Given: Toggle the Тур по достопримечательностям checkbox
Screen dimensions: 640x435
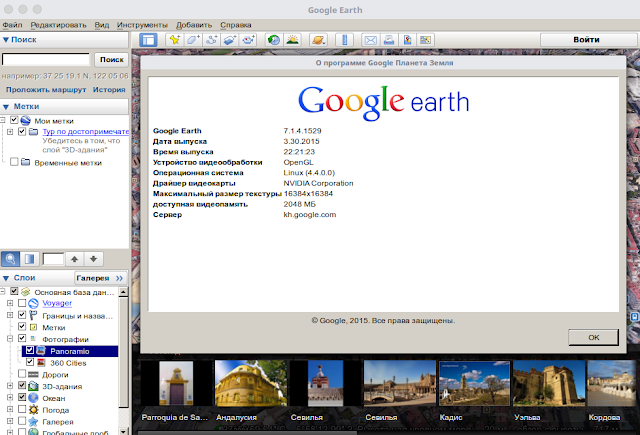Looking at the screenshot, I should [22, 131].
